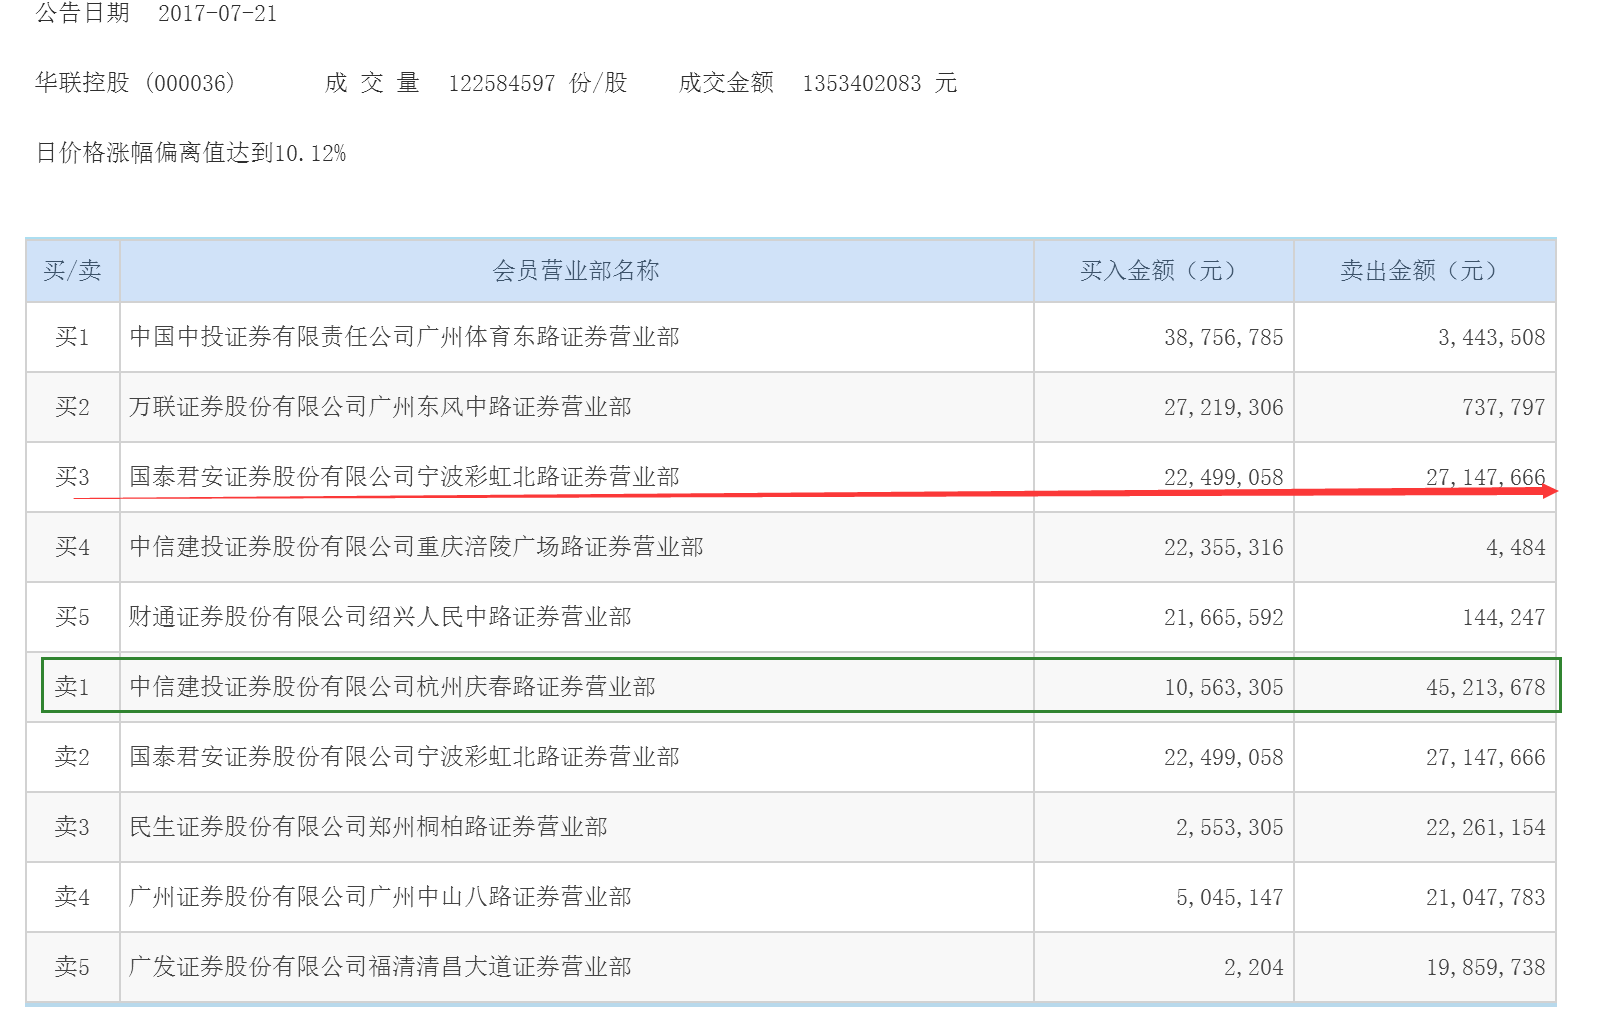The image size is (1602, 1026).
Task: Select 万联证券 广州东风中路 branch name
Action: click(380, 407)
